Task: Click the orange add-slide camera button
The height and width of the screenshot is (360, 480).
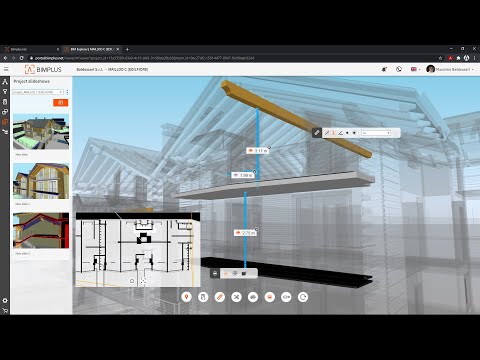Action: 60,103
